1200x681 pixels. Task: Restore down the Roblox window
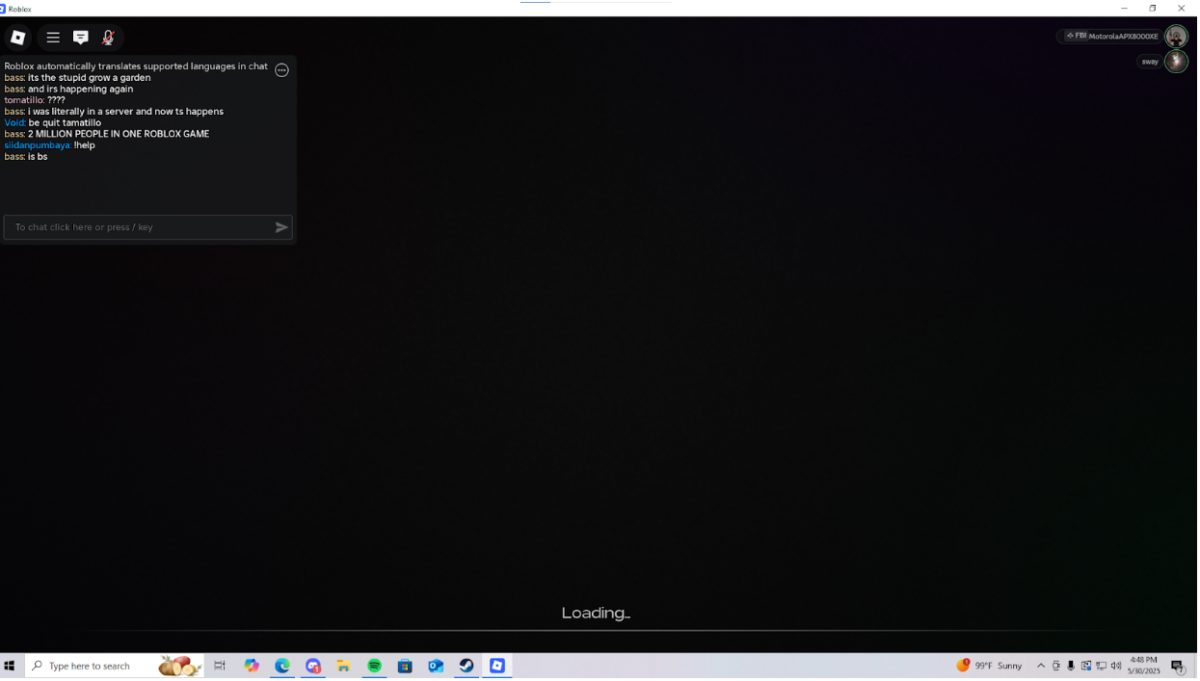point(1152,8)
